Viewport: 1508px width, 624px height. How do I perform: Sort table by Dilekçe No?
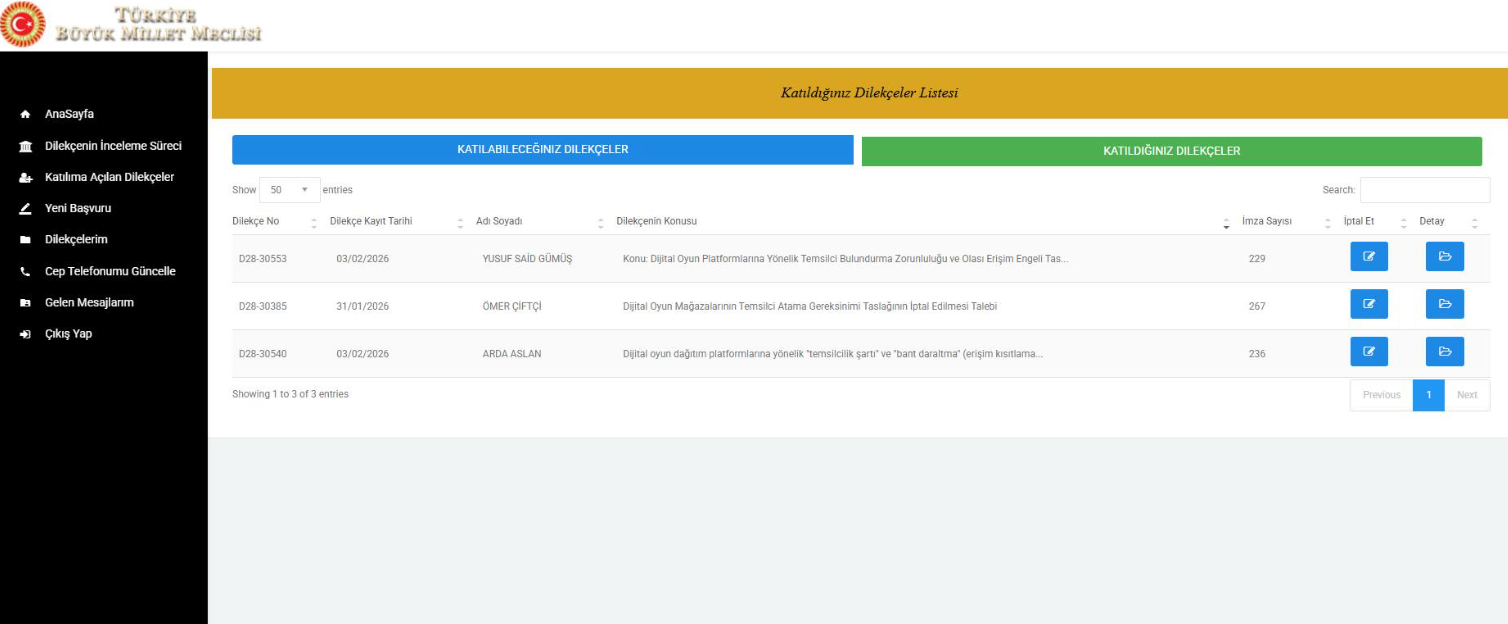274,221
